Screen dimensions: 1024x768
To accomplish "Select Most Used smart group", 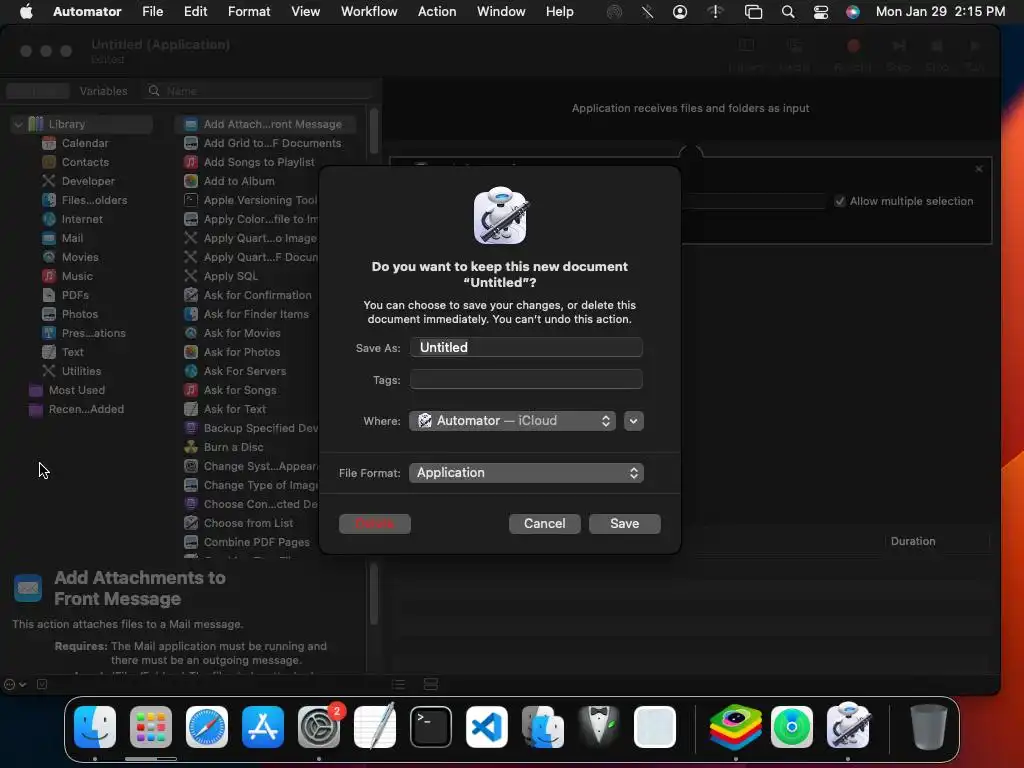I will coord(76,390).
